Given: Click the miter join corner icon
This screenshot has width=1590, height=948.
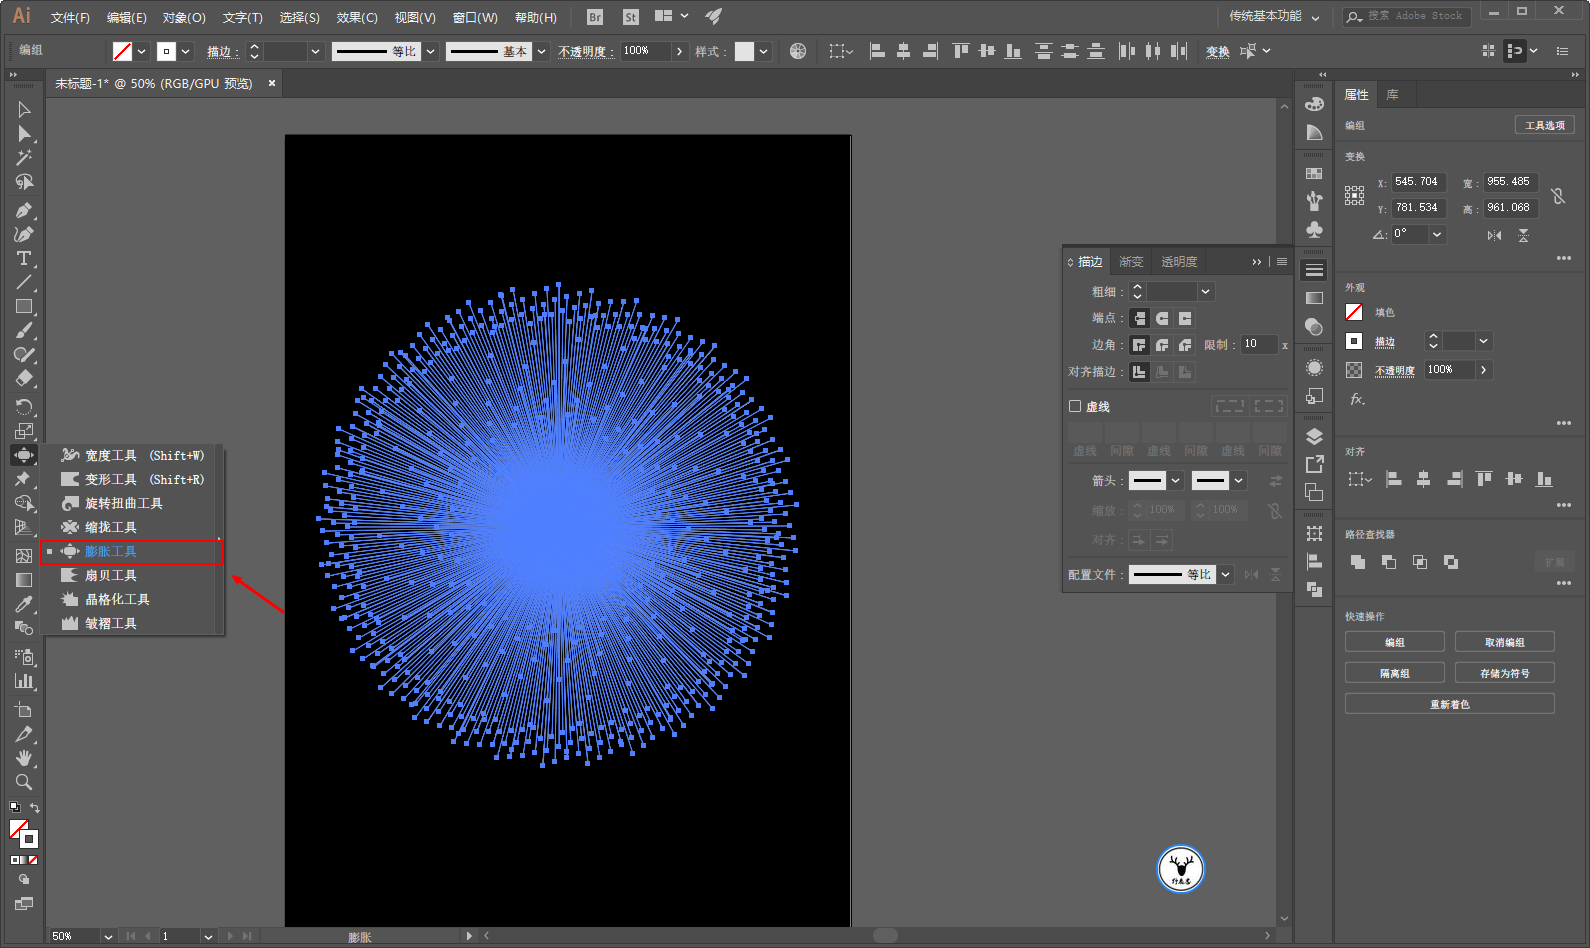Looking at the screenshot, I should [1139, 345].
